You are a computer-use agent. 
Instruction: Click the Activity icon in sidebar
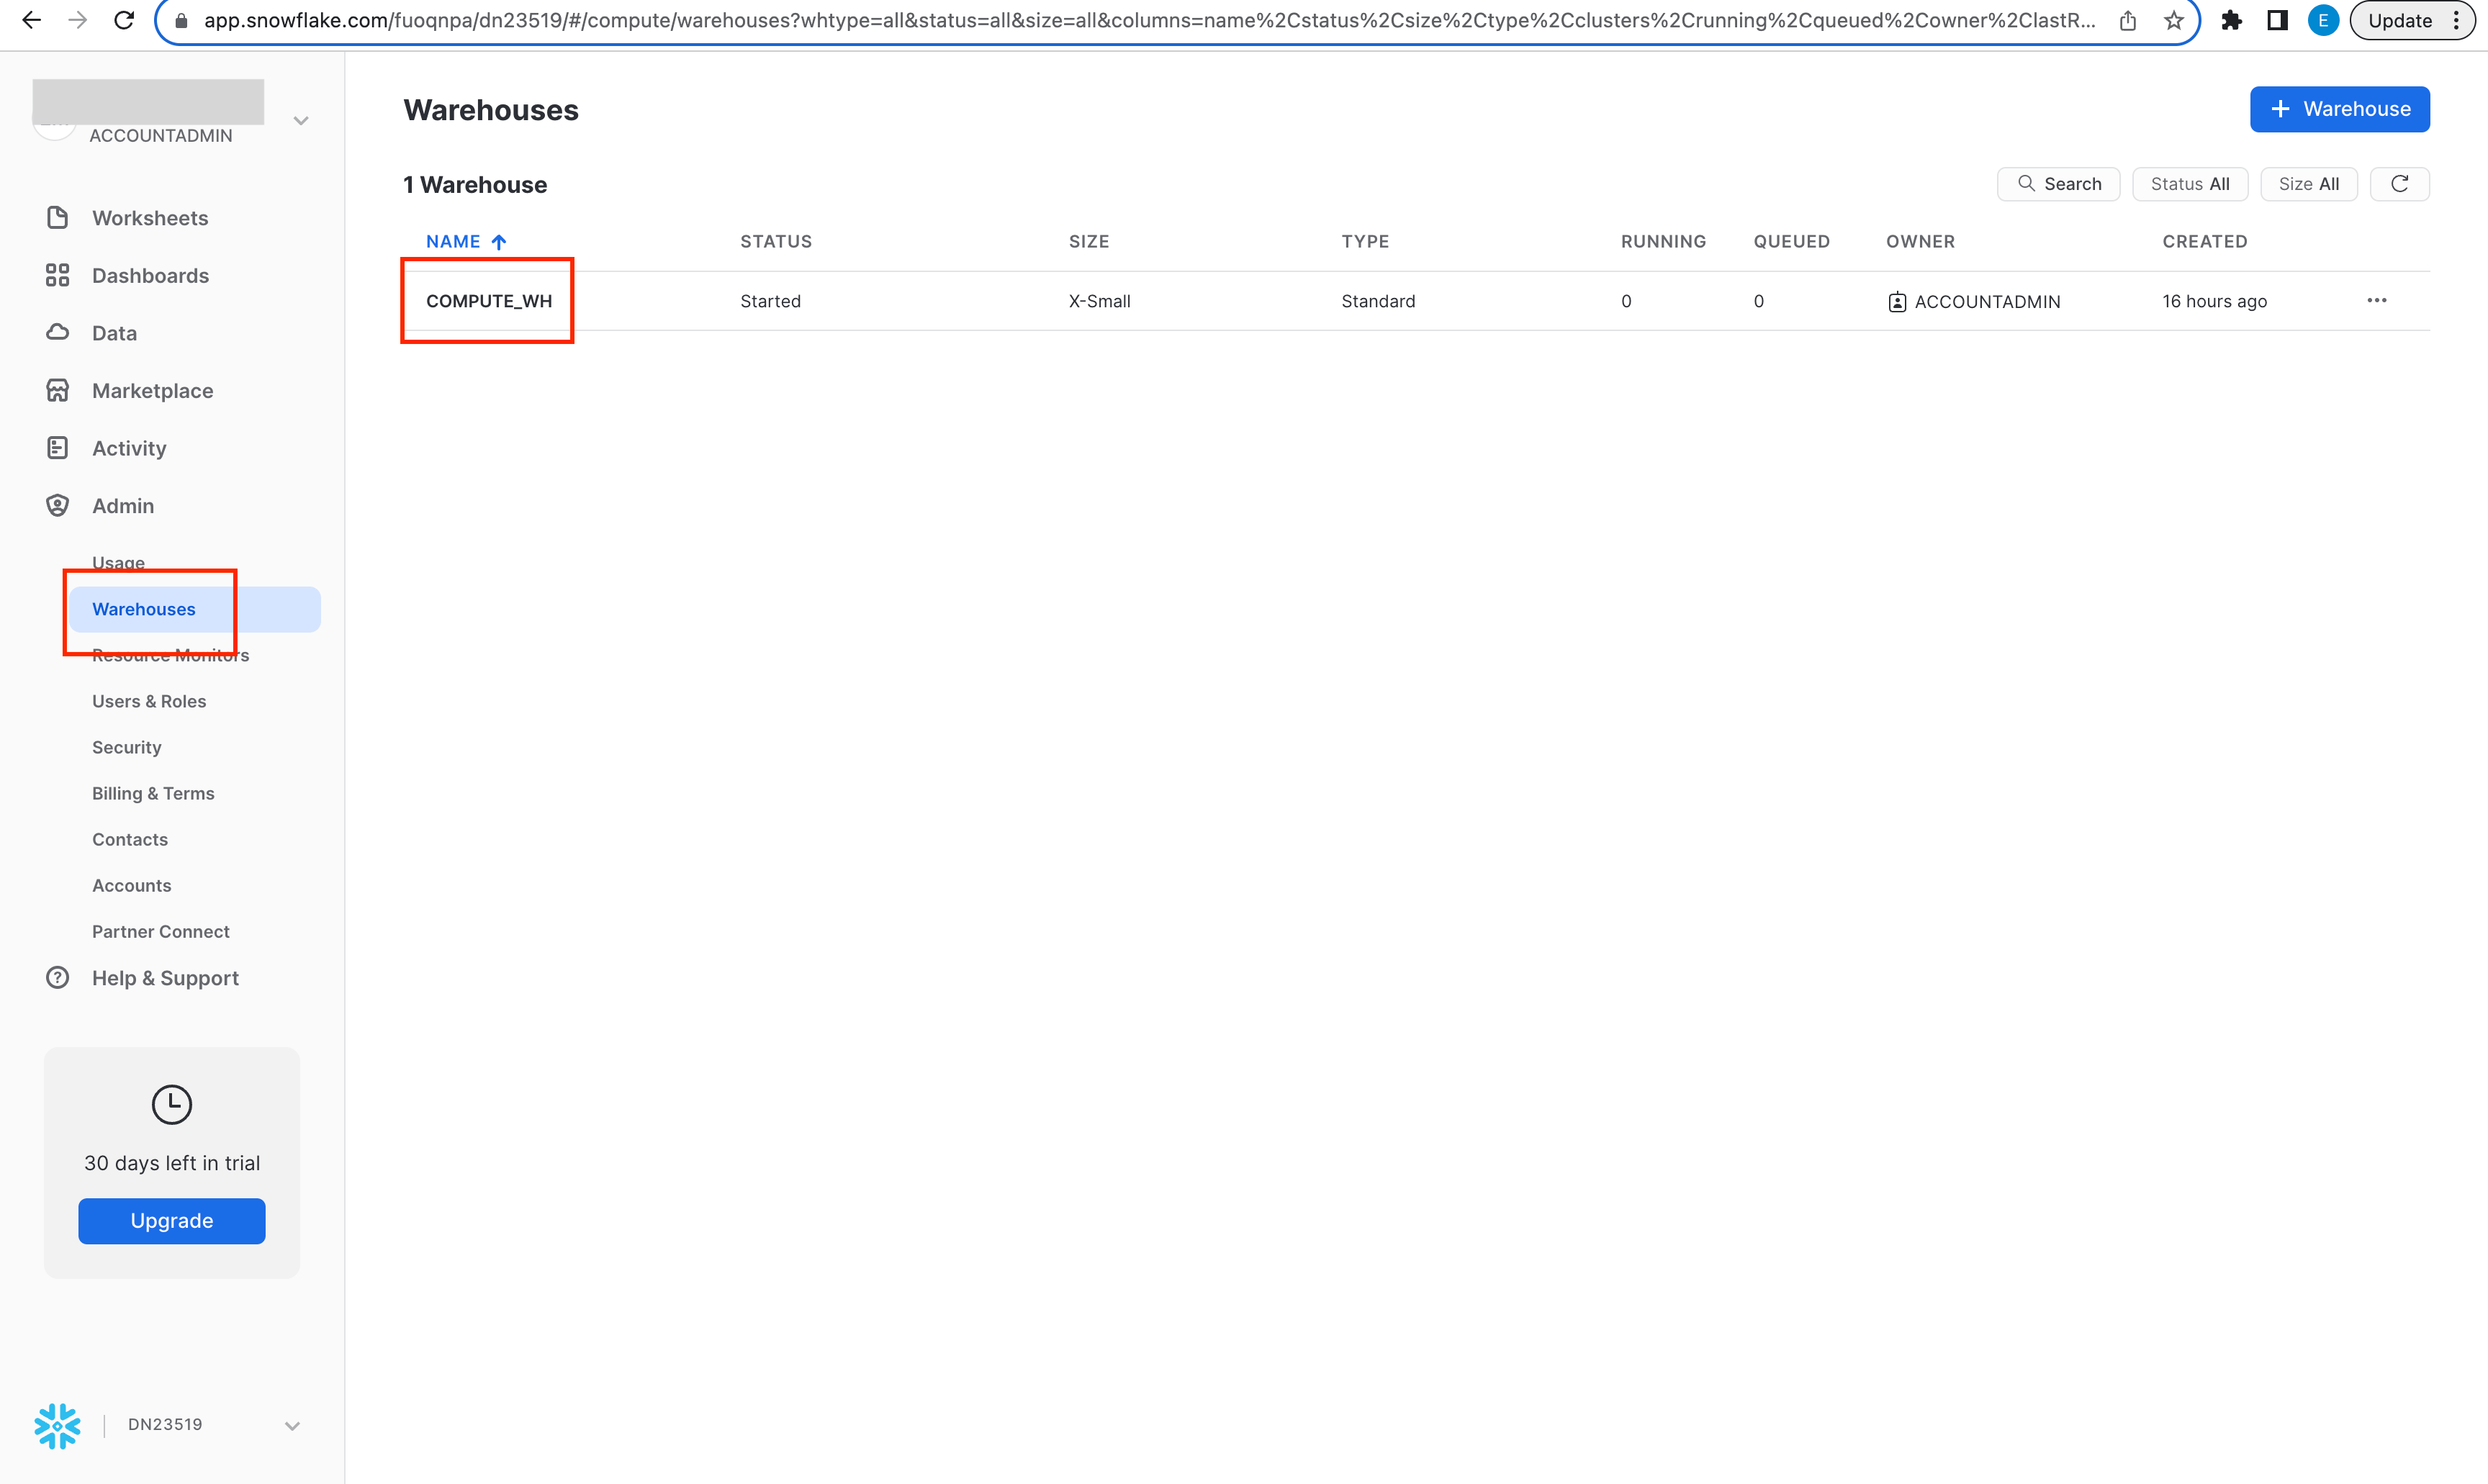[57, 447]
